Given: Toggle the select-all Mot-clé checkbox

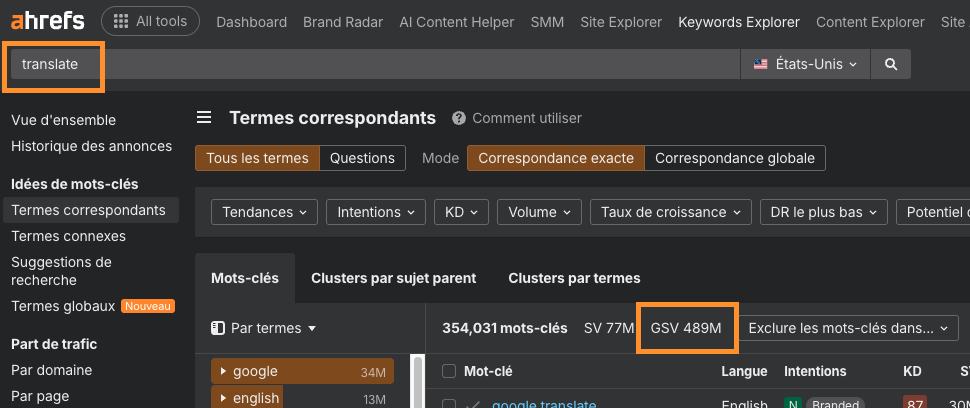Looking at the screenshot, I should pos(449,371).
